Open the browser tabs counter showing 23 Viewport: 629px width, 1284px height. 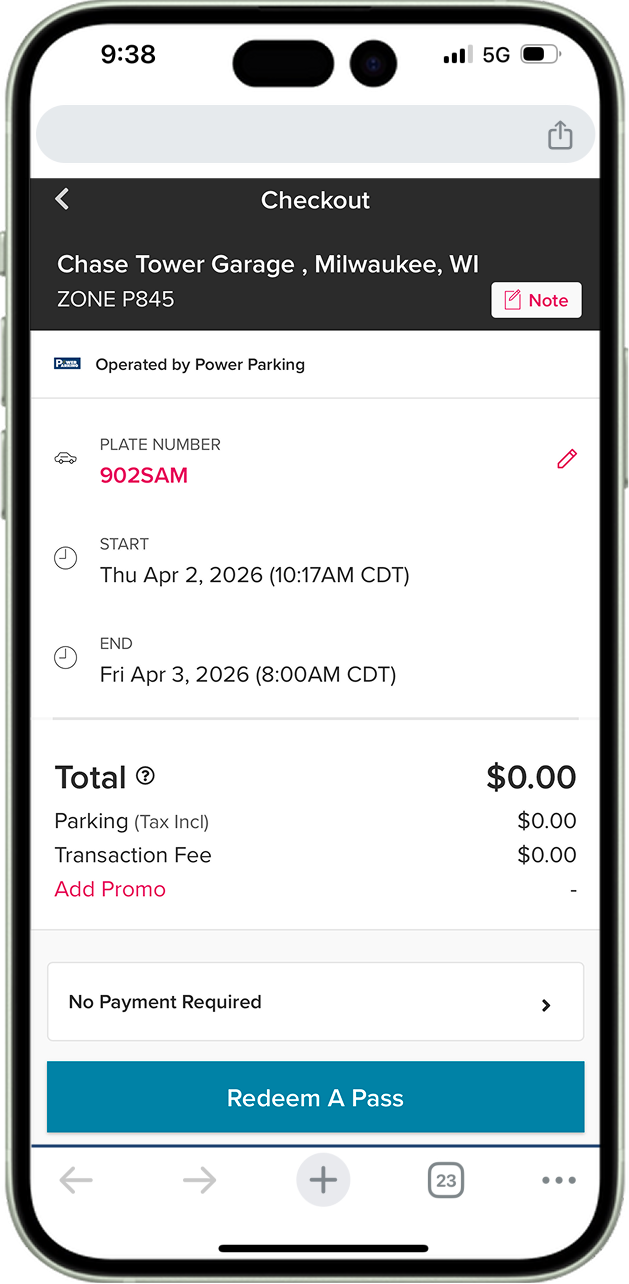pyautogui.click(x=446, y=1180)
